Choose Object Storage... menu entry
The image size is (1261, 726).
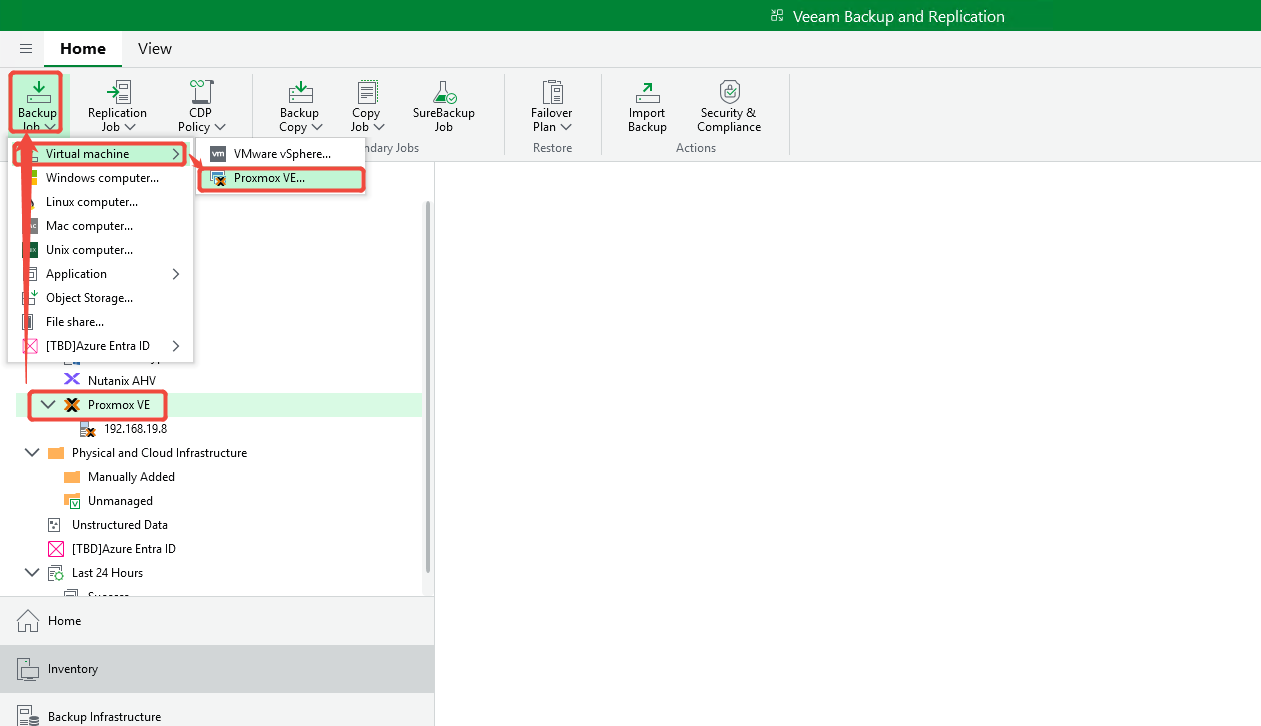click(100, 298)
